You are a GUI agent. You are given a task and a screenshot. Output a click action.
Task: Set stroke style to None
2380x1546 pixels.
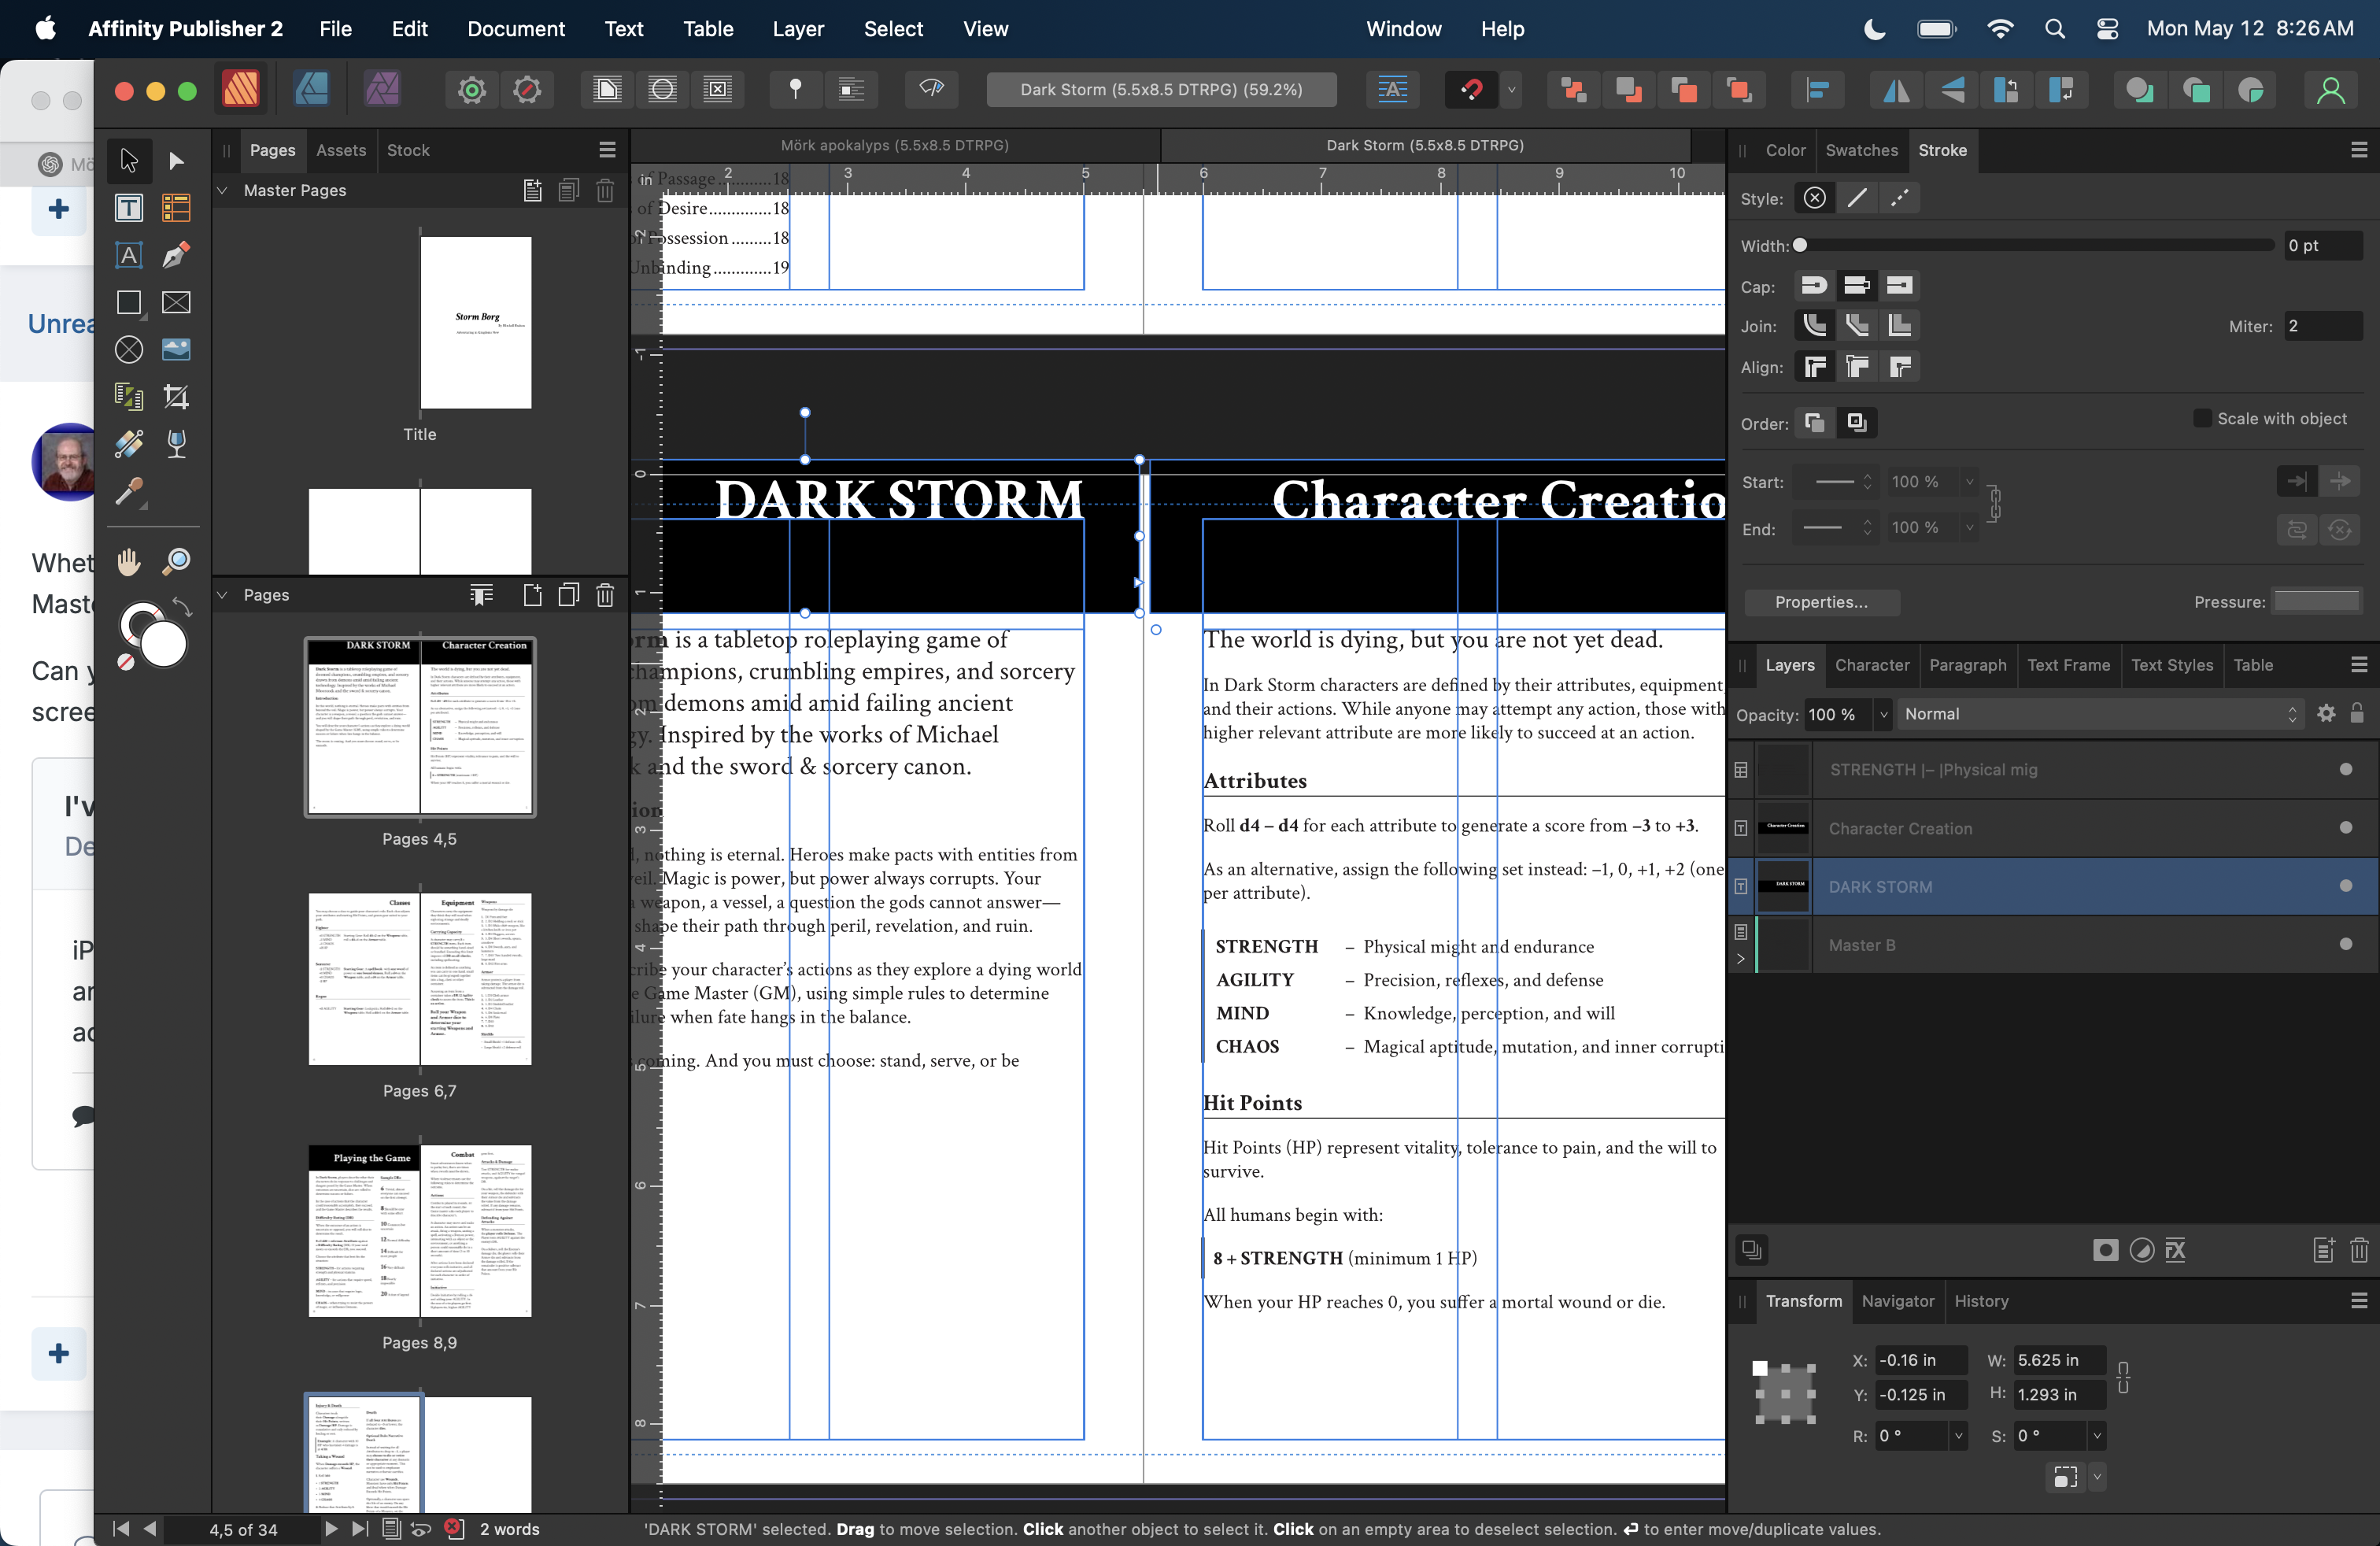tap(1814, 198)
